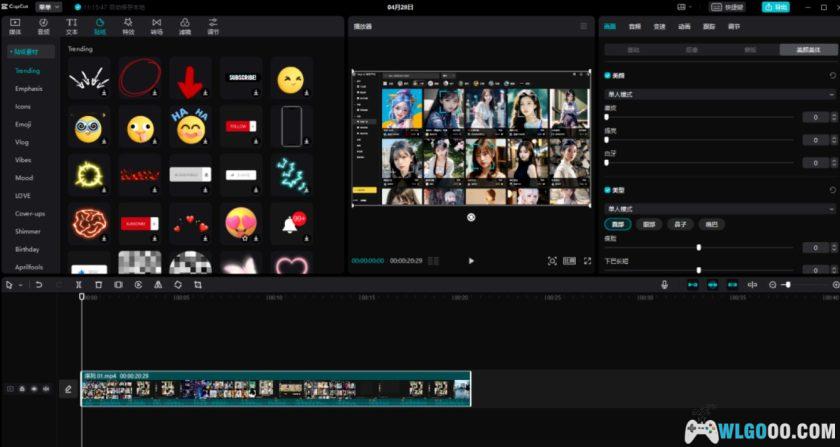The height and width of the screenshot is (447, 840).
Task: Toggle the first beauty section checkbox
Action: 608,76
